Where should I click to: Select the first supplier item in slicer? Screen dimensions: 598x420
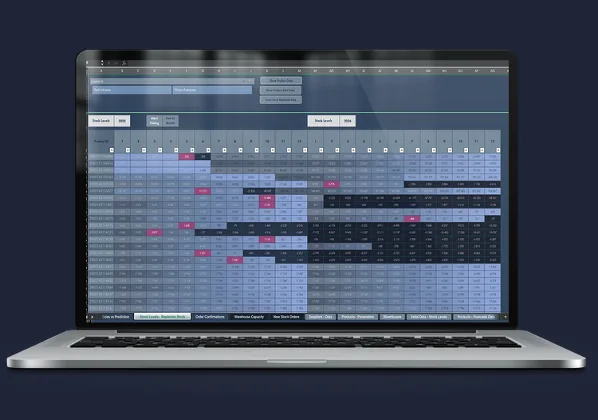click(132, 90)
